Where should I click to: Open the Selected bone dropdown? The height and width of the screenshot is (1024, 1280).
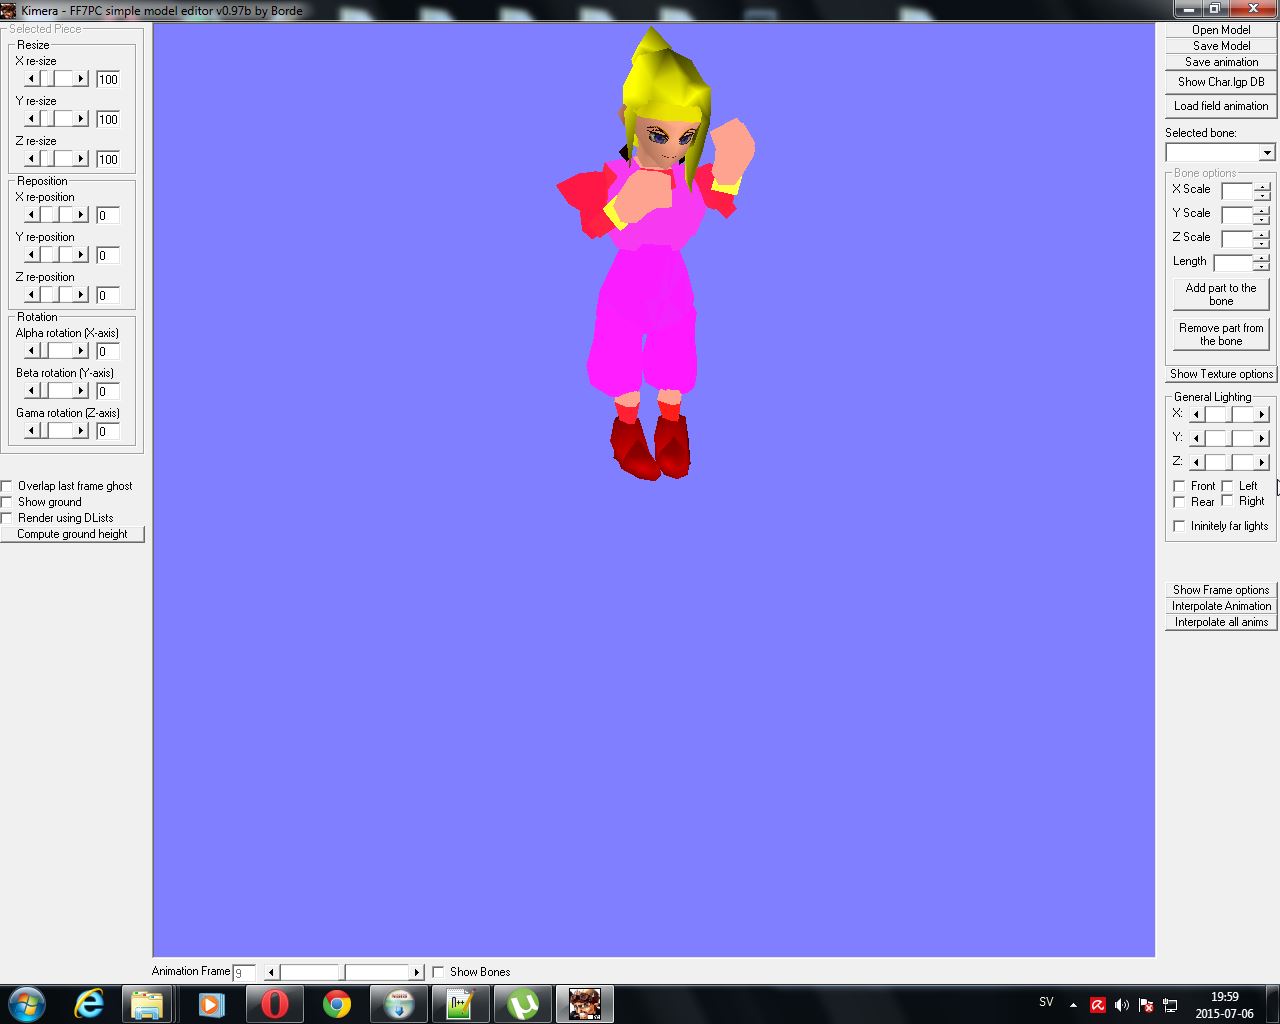[1267, 152]
